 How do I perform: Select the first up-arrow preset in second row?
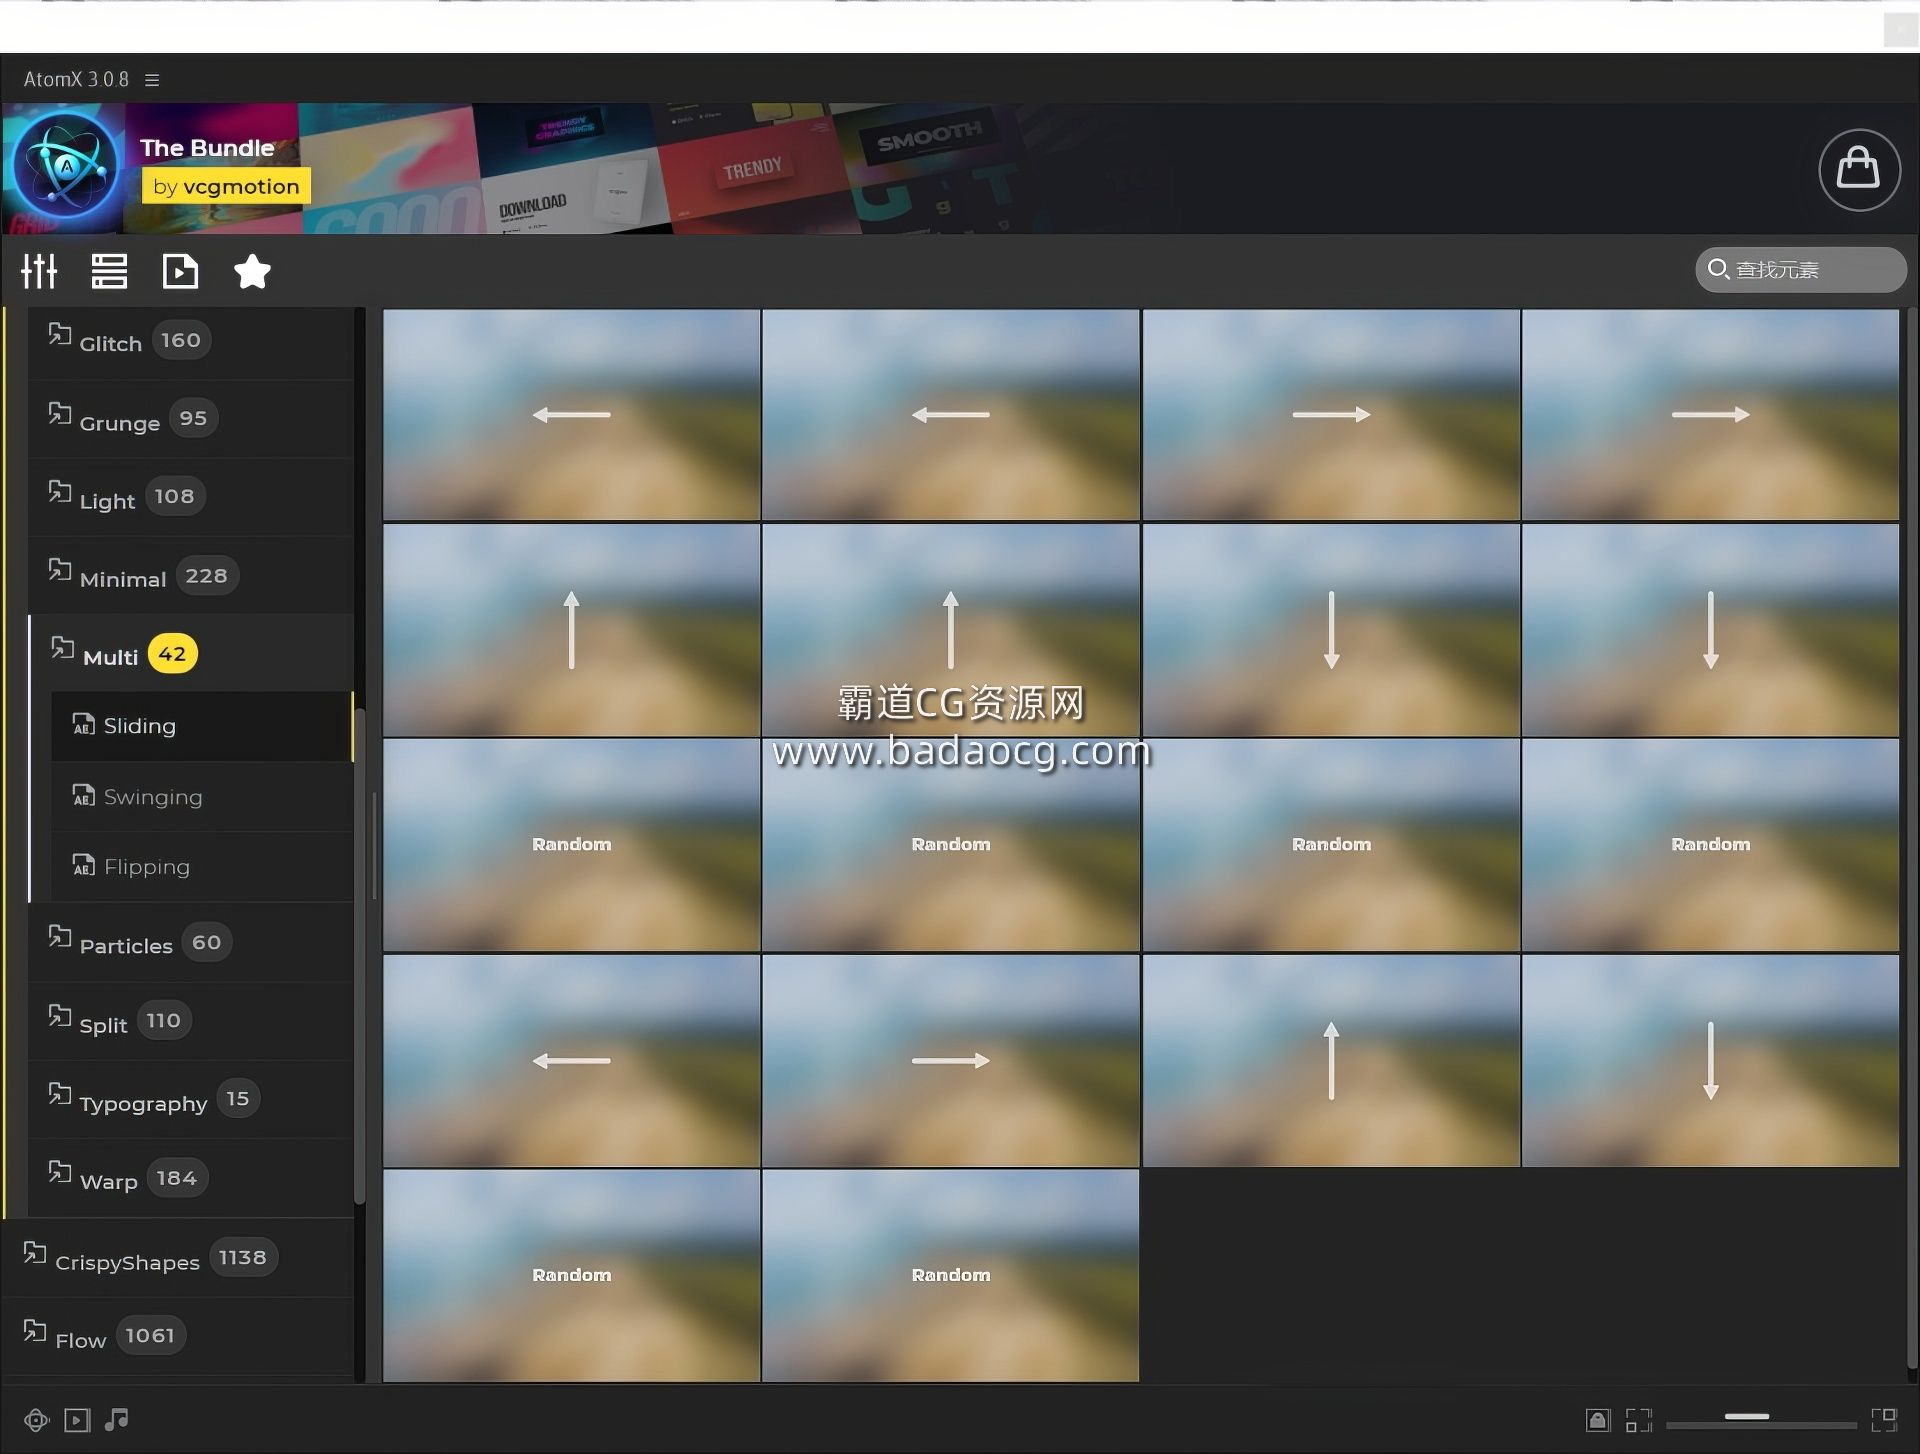coord(571,630)
